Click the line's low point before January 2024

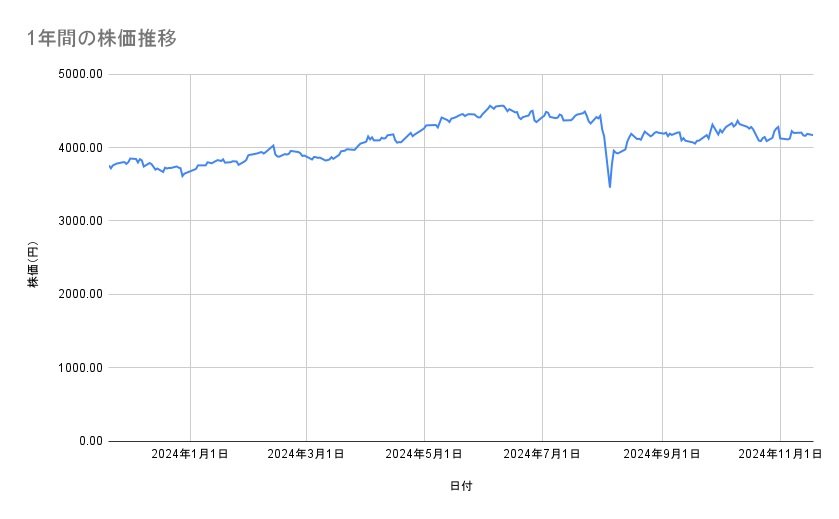pyautogui.click(x=182, y=176)
